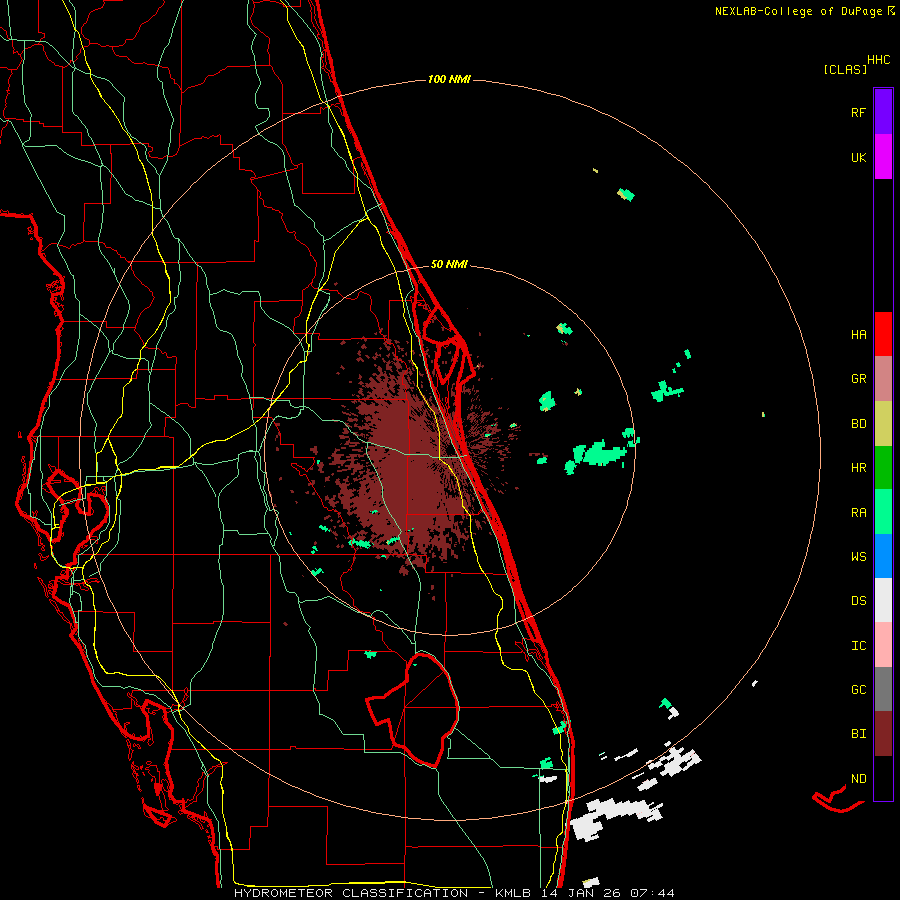Screen dimensions: 900x900
Task: Click the HR green legend swatch
Action: [x=883, y=468]
